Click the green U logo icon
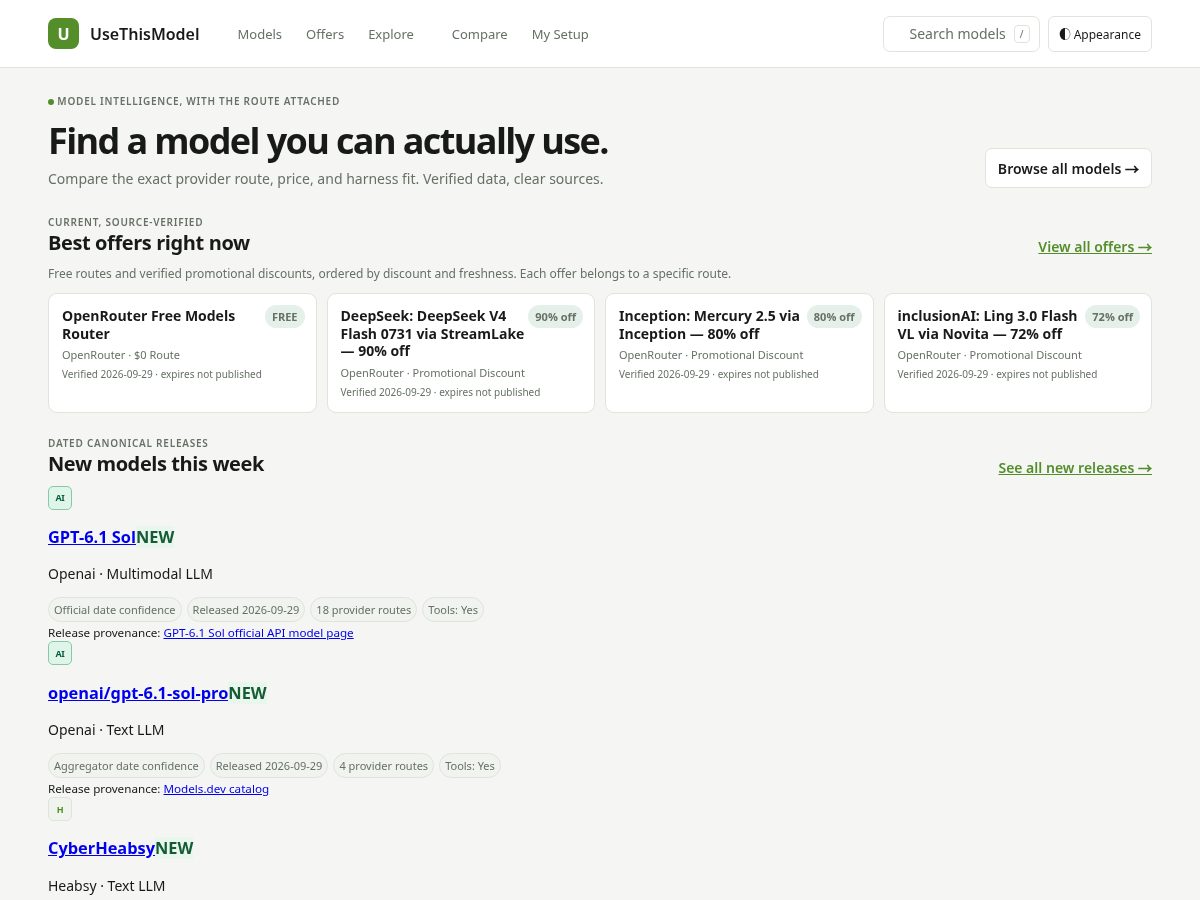Viewport: 1200px width, 900px height. tap(63, 34)
